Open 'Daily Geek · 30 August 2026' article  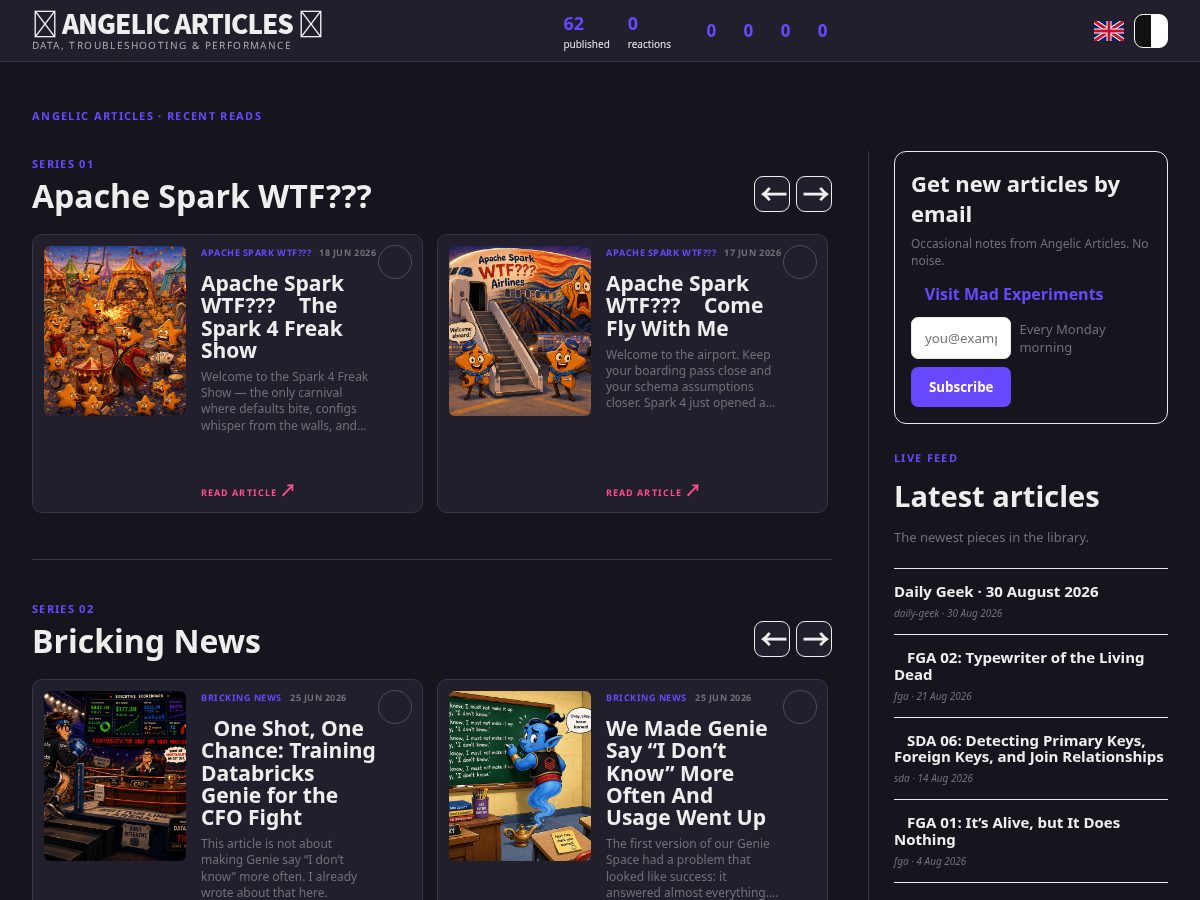996,591
